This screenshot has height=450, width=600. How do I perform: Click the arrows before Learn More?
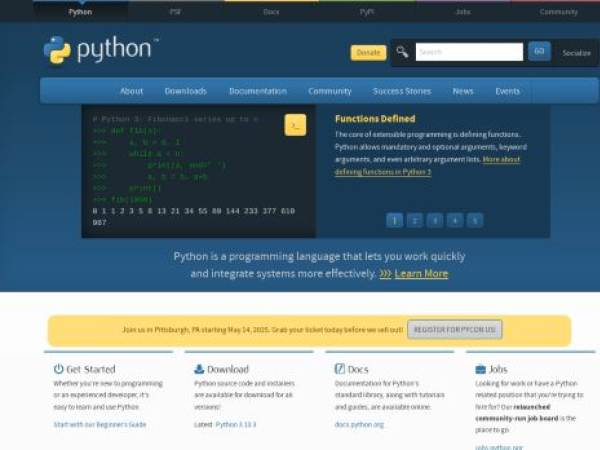tap(385, 274)
